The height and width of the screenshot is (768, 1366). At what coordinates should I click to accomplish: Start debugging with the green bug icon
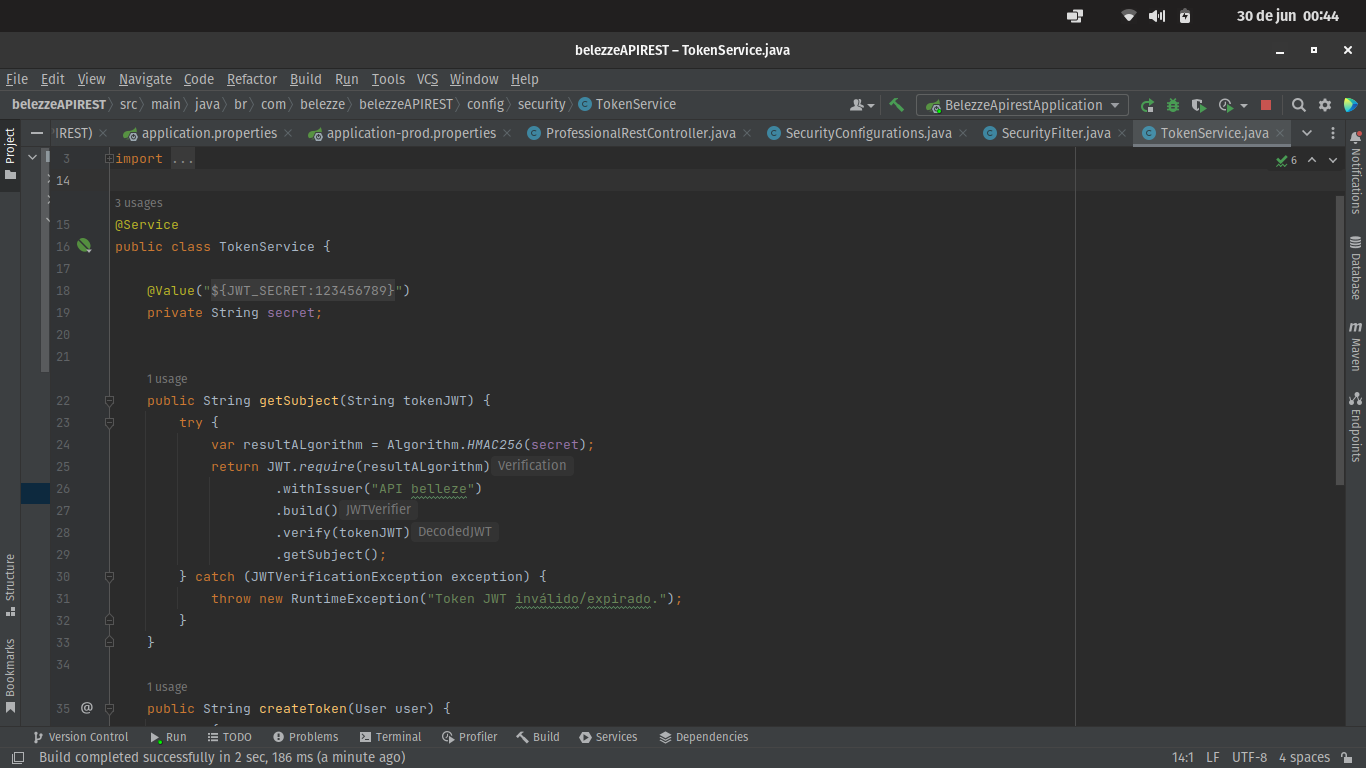tap(1173, 105)
